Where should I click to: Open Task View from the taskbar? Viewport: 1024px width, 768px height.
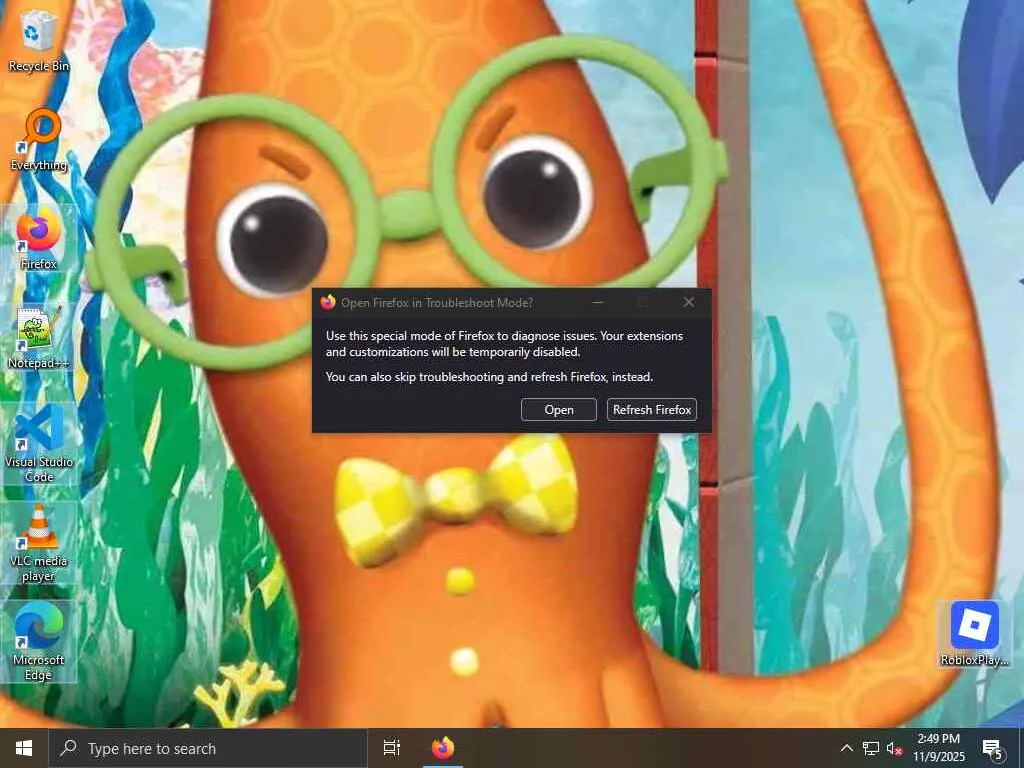392,748
